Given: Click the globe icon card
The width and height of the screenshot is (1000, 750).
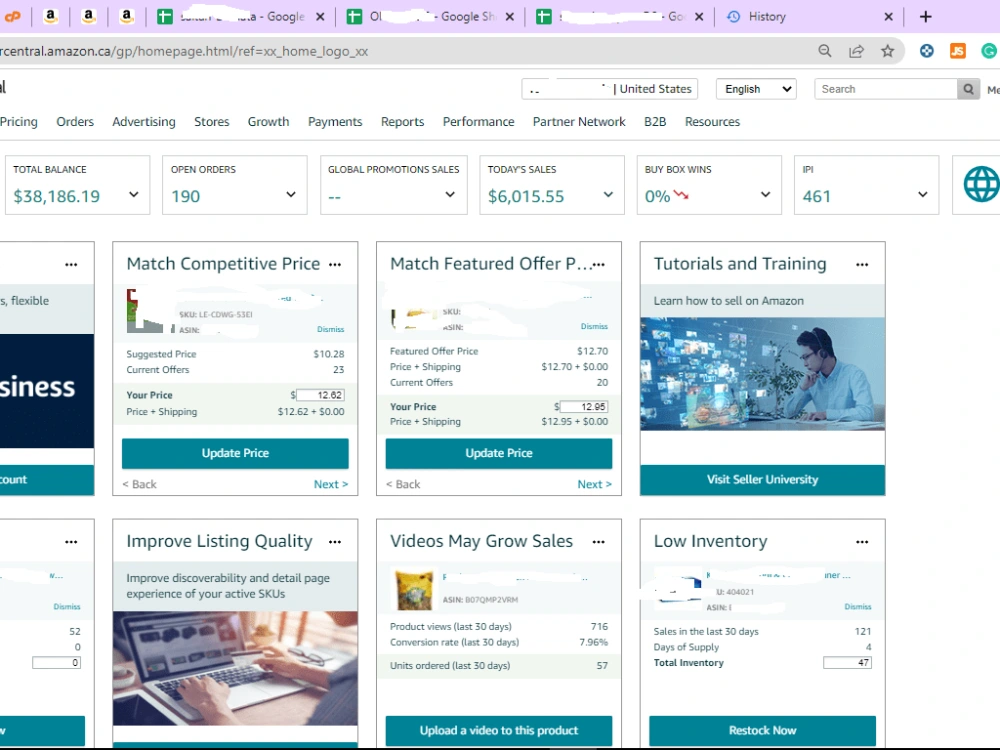Looking at the screenshot, I should [x=980, y=184].
